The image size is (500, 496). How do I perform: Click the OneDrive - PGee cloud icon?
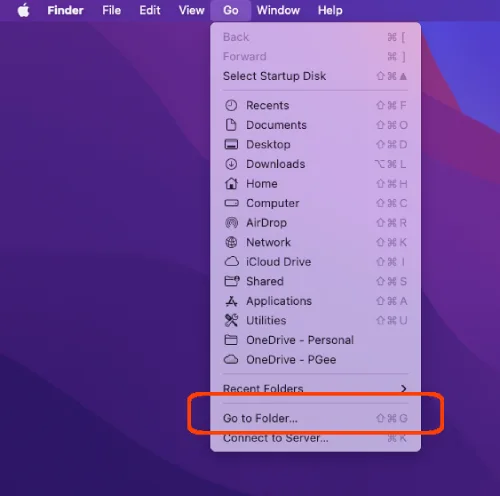point(231,360)
